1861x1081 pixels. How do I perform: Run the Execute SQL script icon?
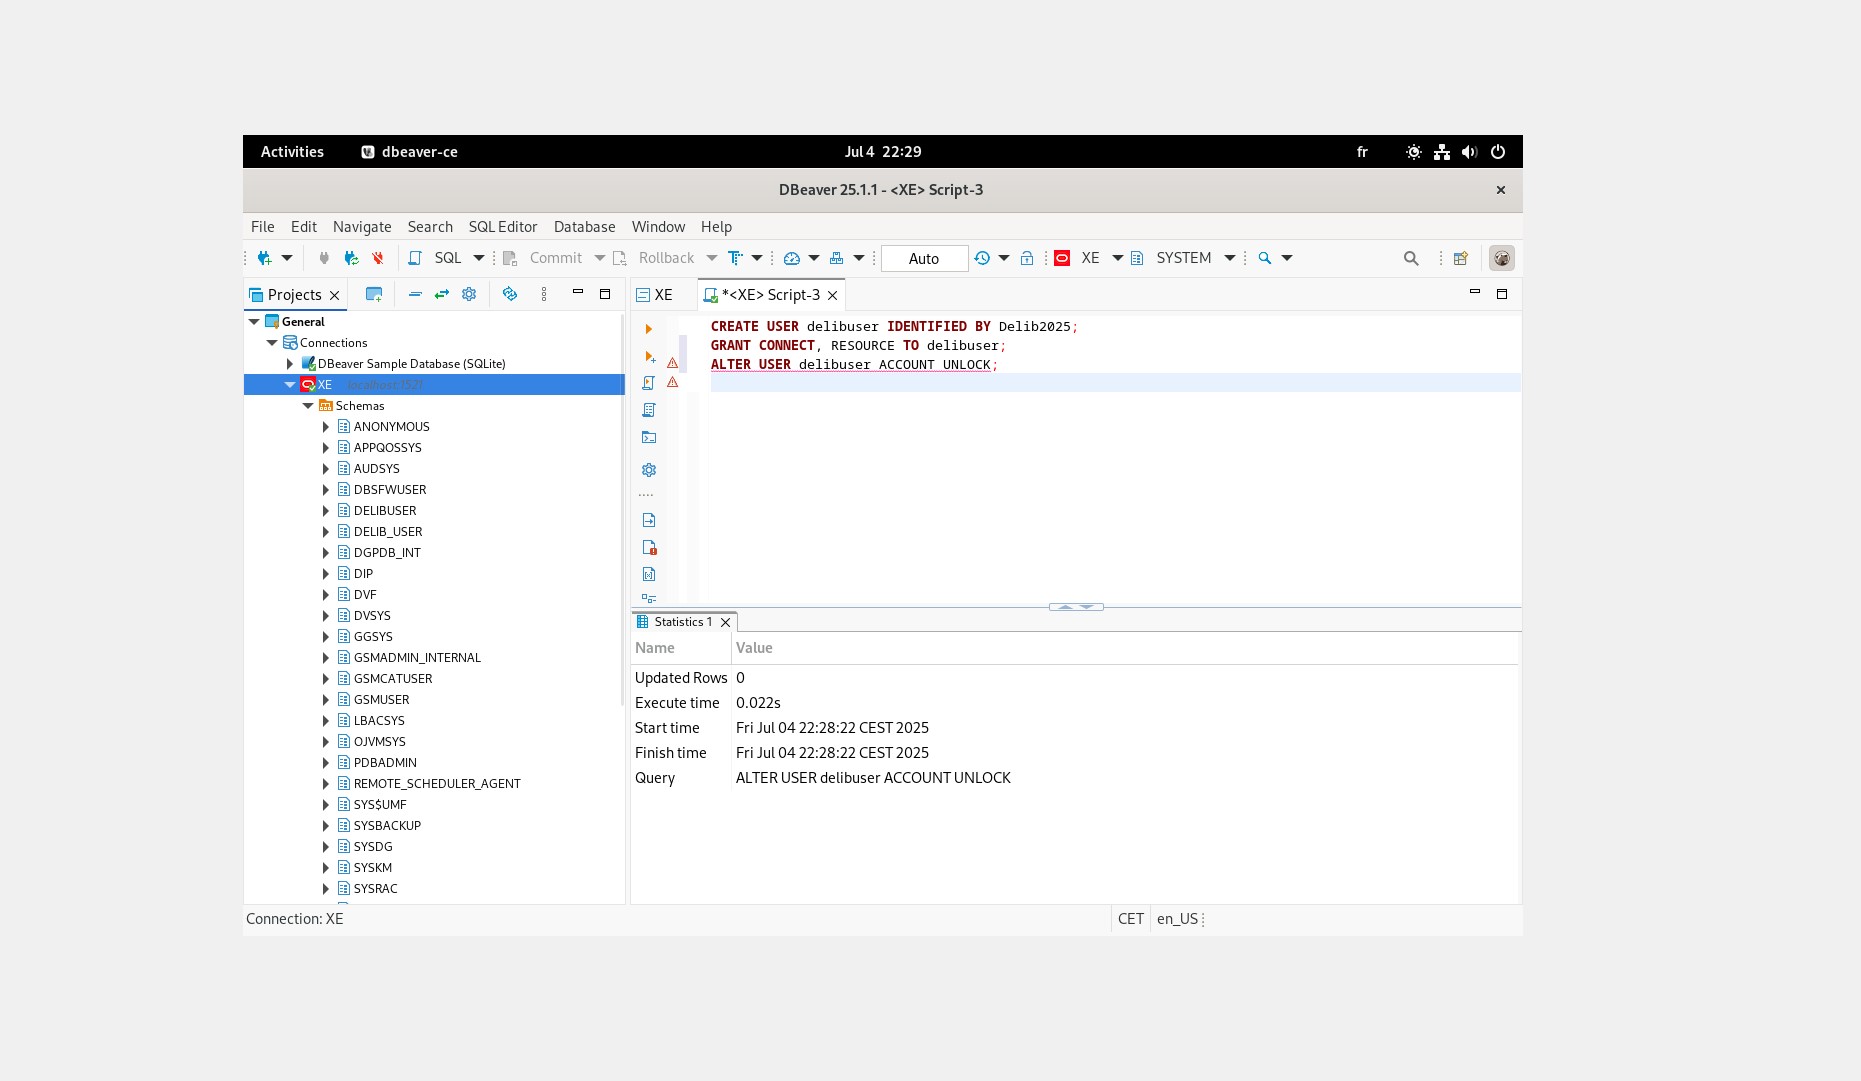(x=649, y=383)
